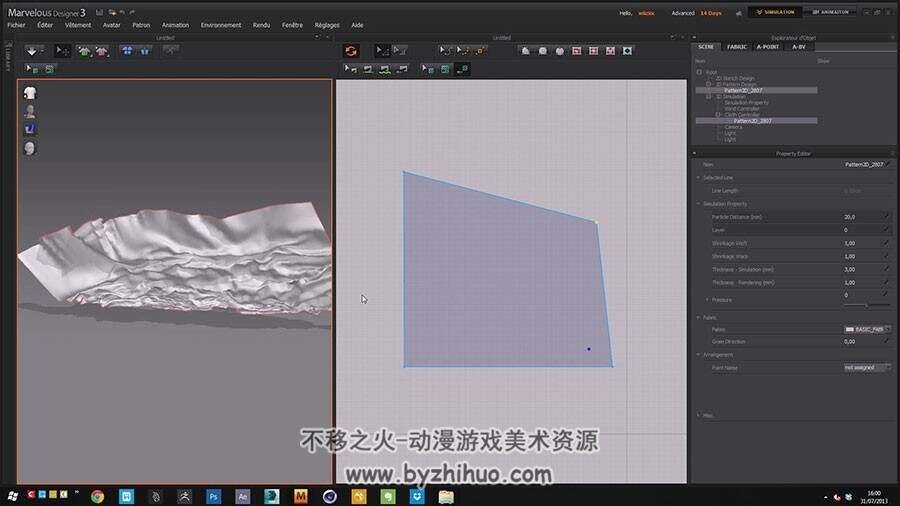The width and height of the screenshot is (900, 506).
Task: Select Camera in the scene tree
Action: coord(733,127)
